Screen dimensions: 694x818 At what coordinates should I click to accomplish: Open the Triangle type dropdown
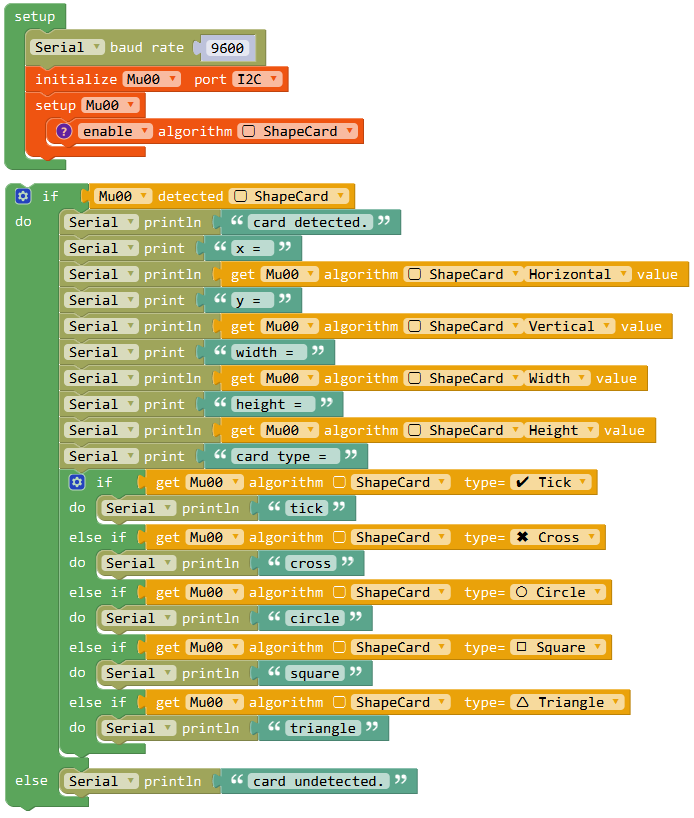tap(567, 702)
